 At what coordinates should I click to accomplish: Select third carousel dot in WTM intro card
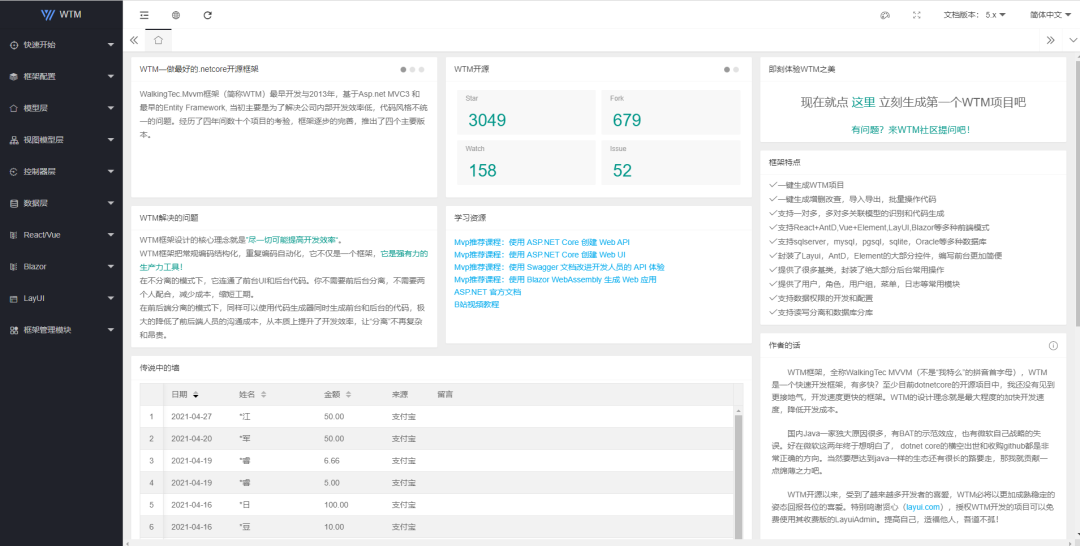[422, 70]
